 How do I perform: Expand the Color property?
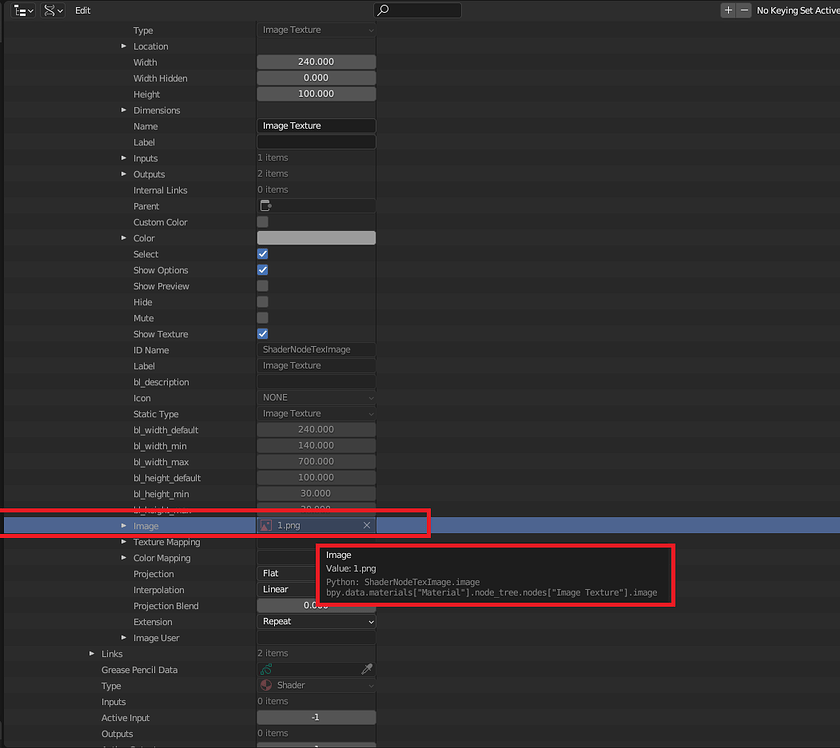coord(124,238)
